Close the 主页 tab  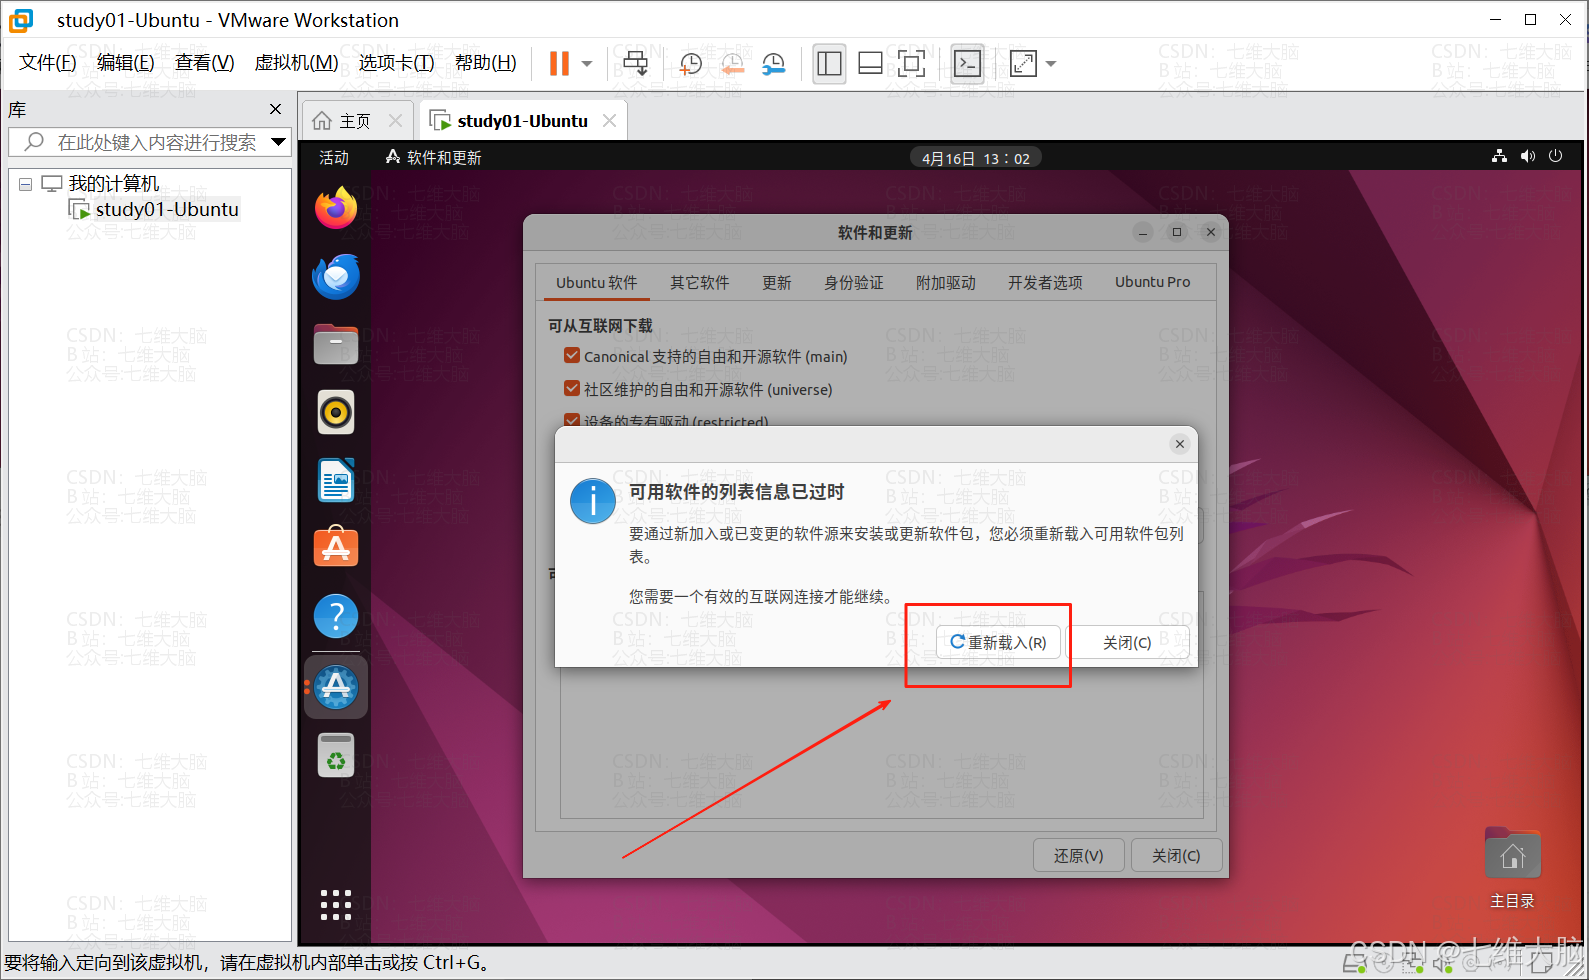(395, 121)
